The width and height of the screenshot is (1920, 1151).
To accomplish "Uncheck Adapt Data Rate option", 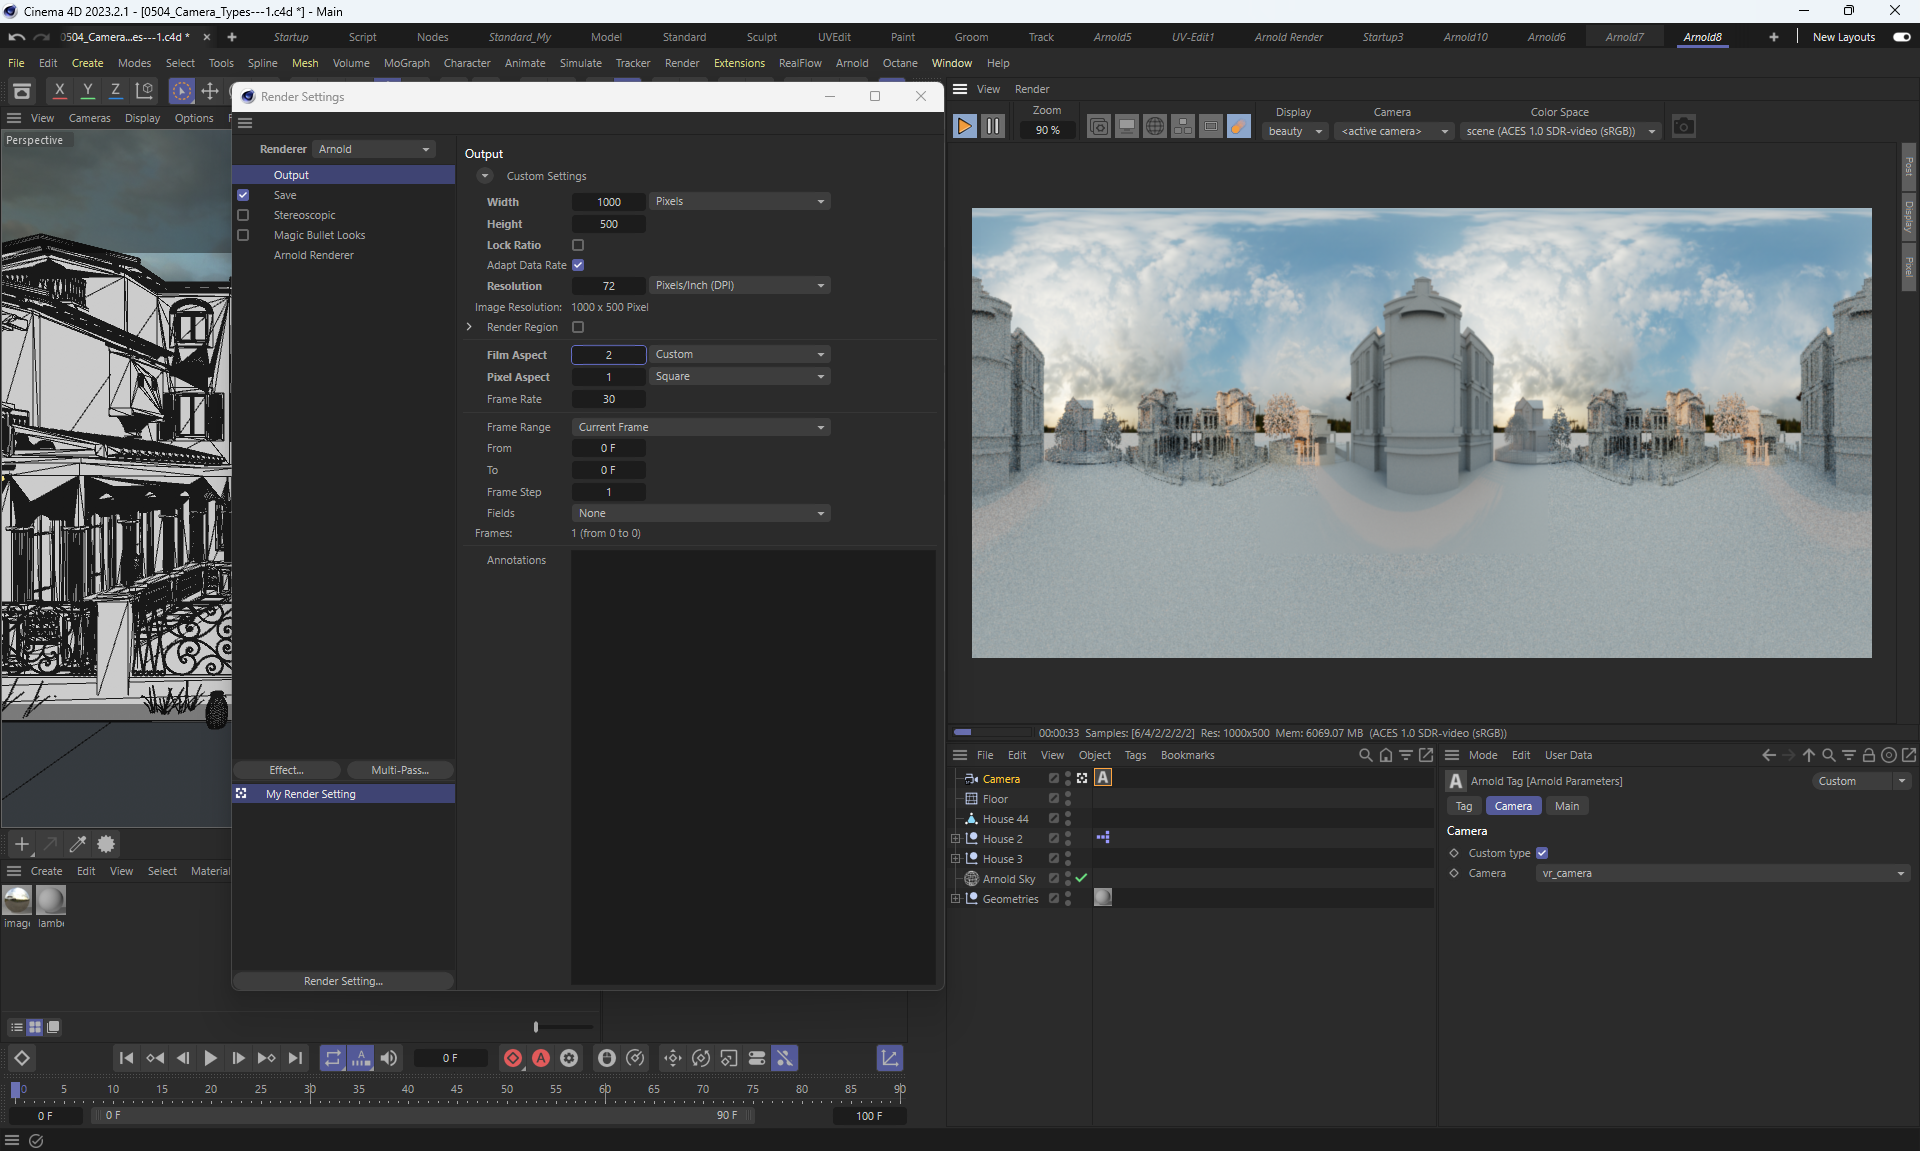I will pos(578,265).
